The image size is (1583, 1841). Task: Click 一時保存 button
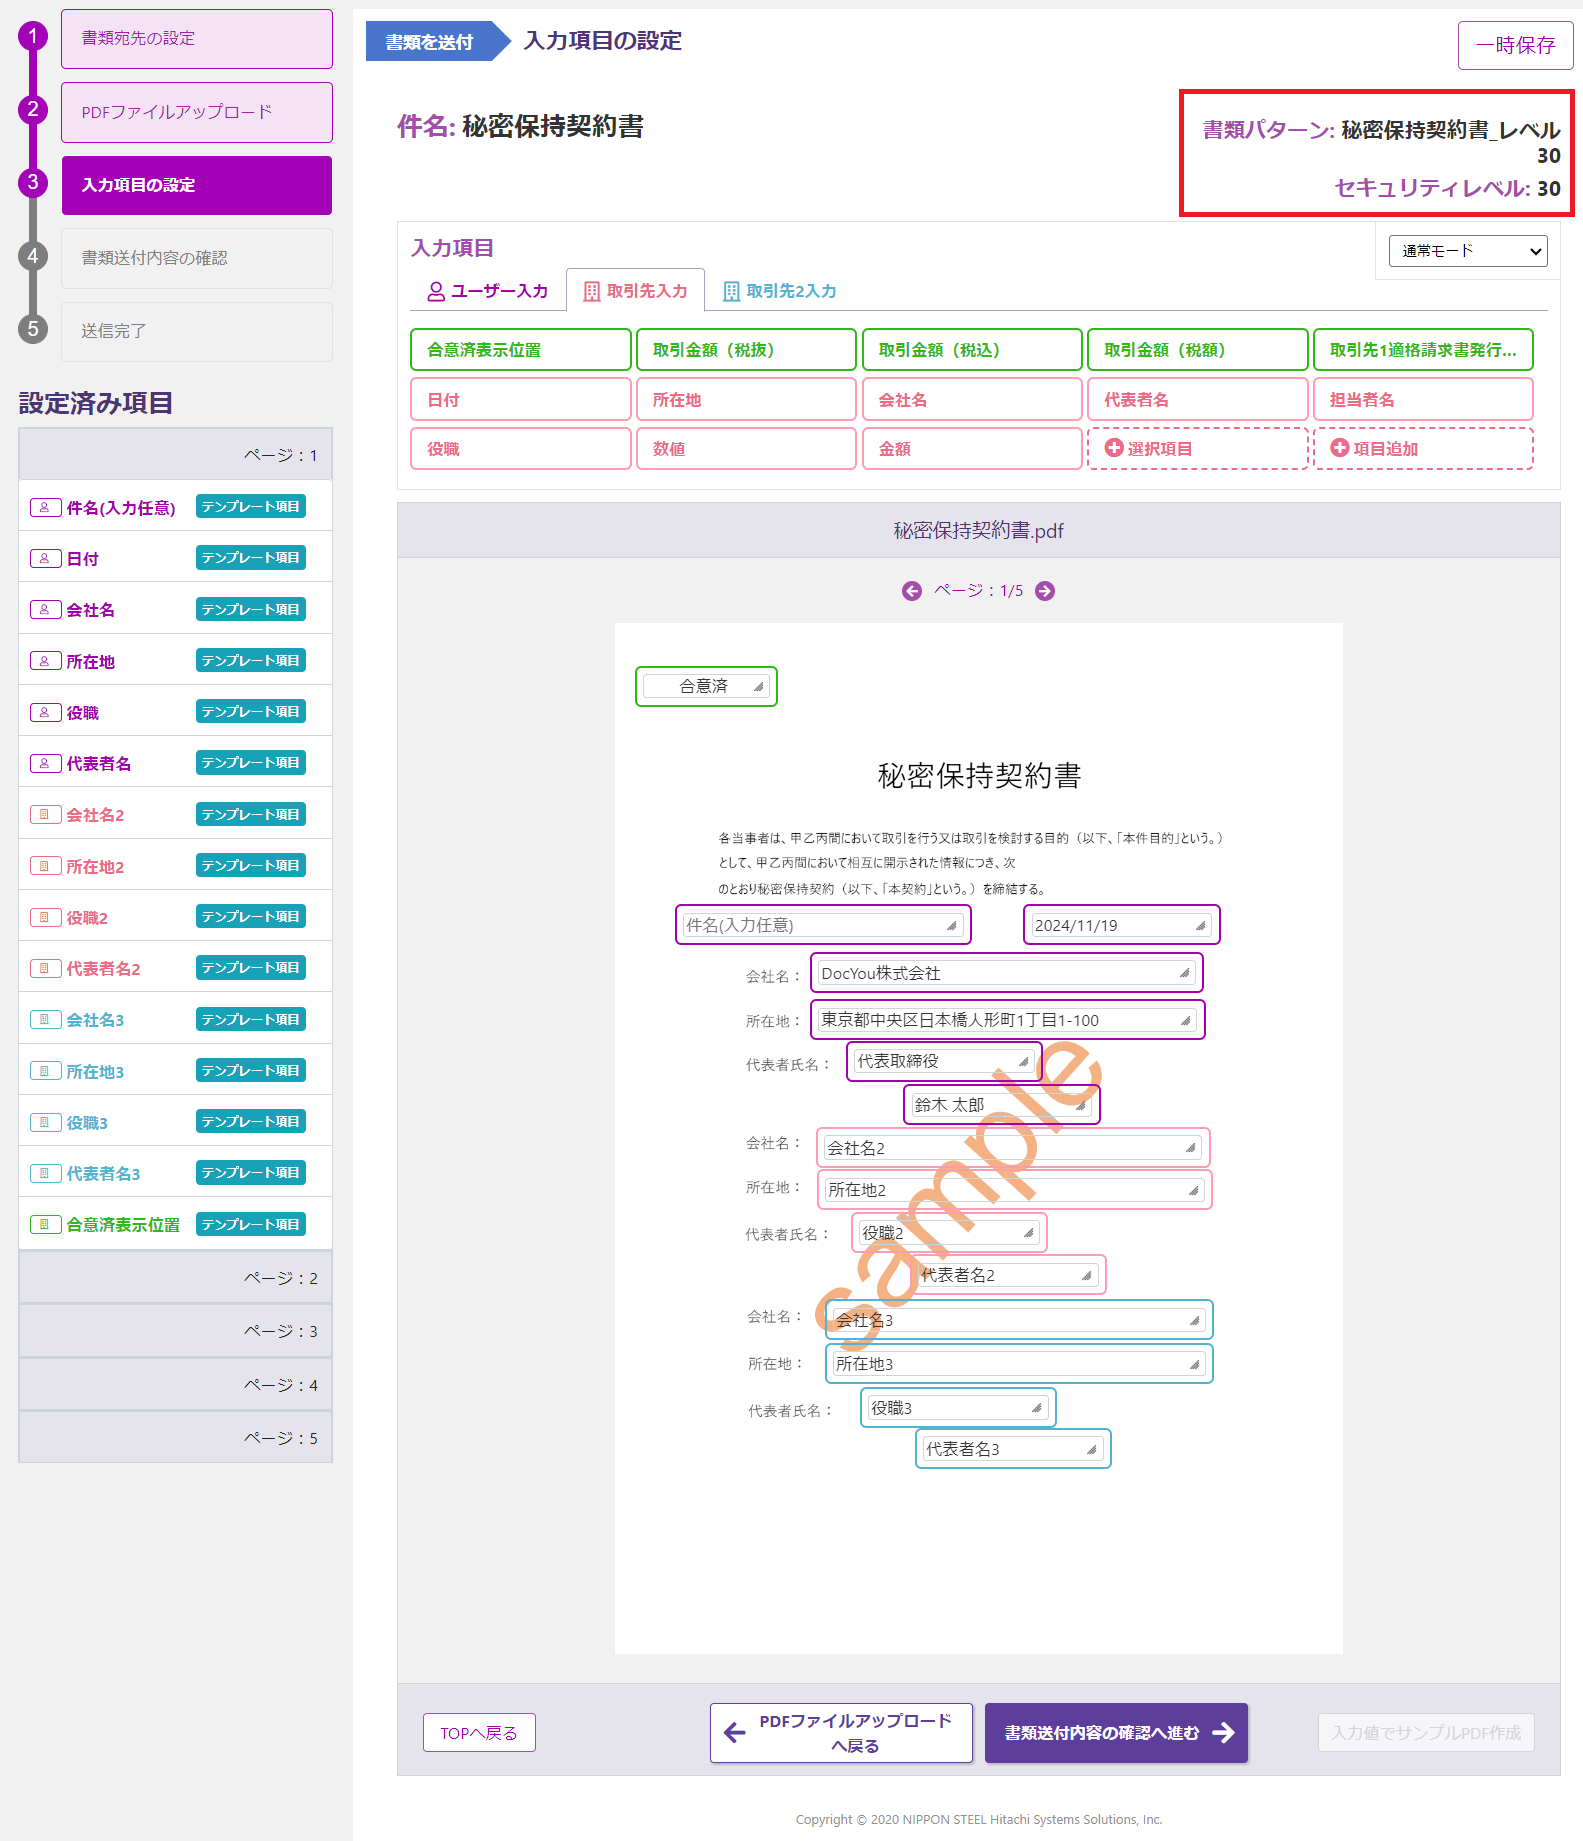(1515, 45)
